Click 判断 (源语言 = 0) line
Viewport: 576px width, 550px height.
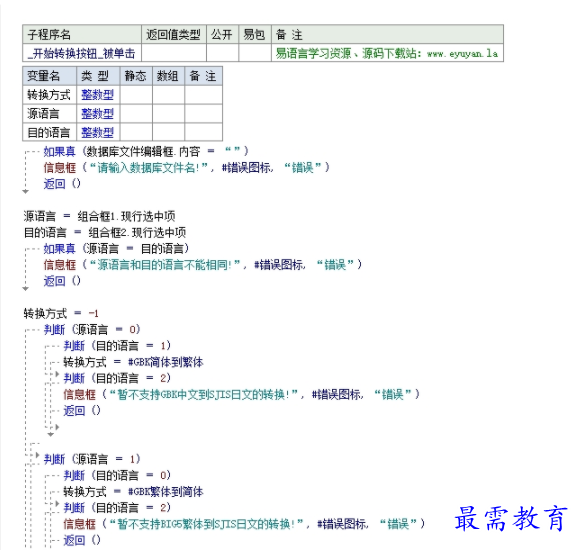[x=92, y=330]
